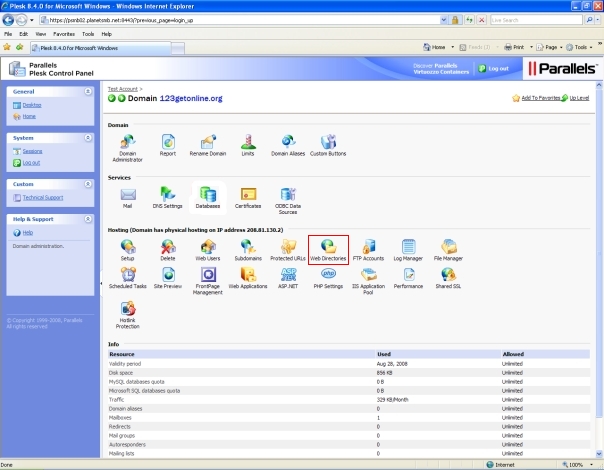Click the browser Refresh button
Image resolution: width=604 pixels, height=470 pixels.
[x=469, y=20]
